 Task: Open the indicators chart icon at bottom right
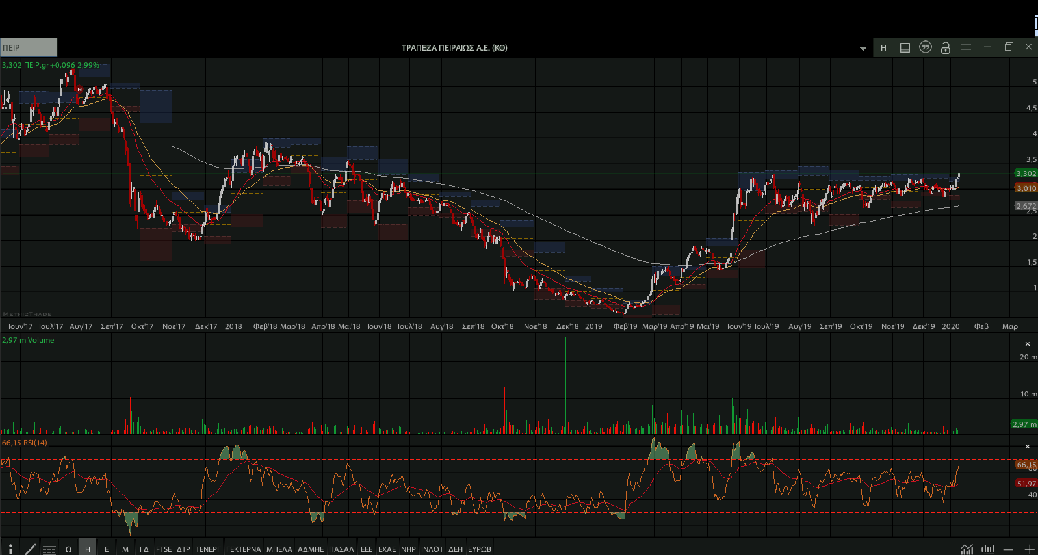[966, 549]
